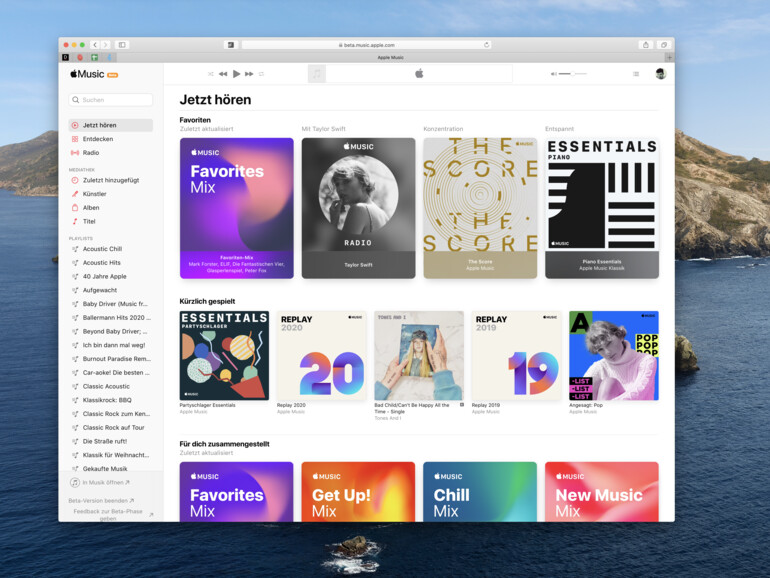Show Safari tab overview

click(x=663, y=45)
